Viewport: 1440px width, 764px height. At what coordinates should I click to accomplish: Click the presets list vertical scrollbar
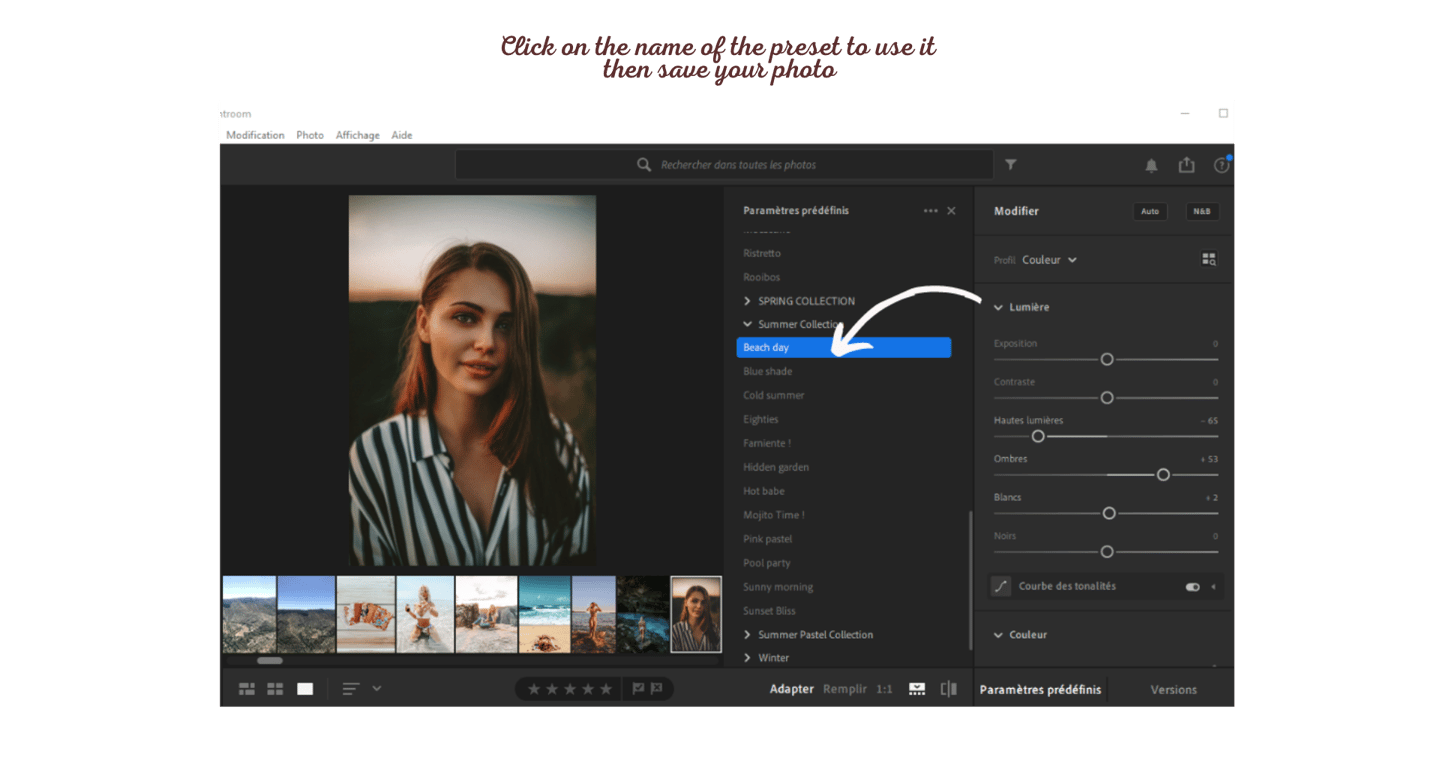pos(970,580)
